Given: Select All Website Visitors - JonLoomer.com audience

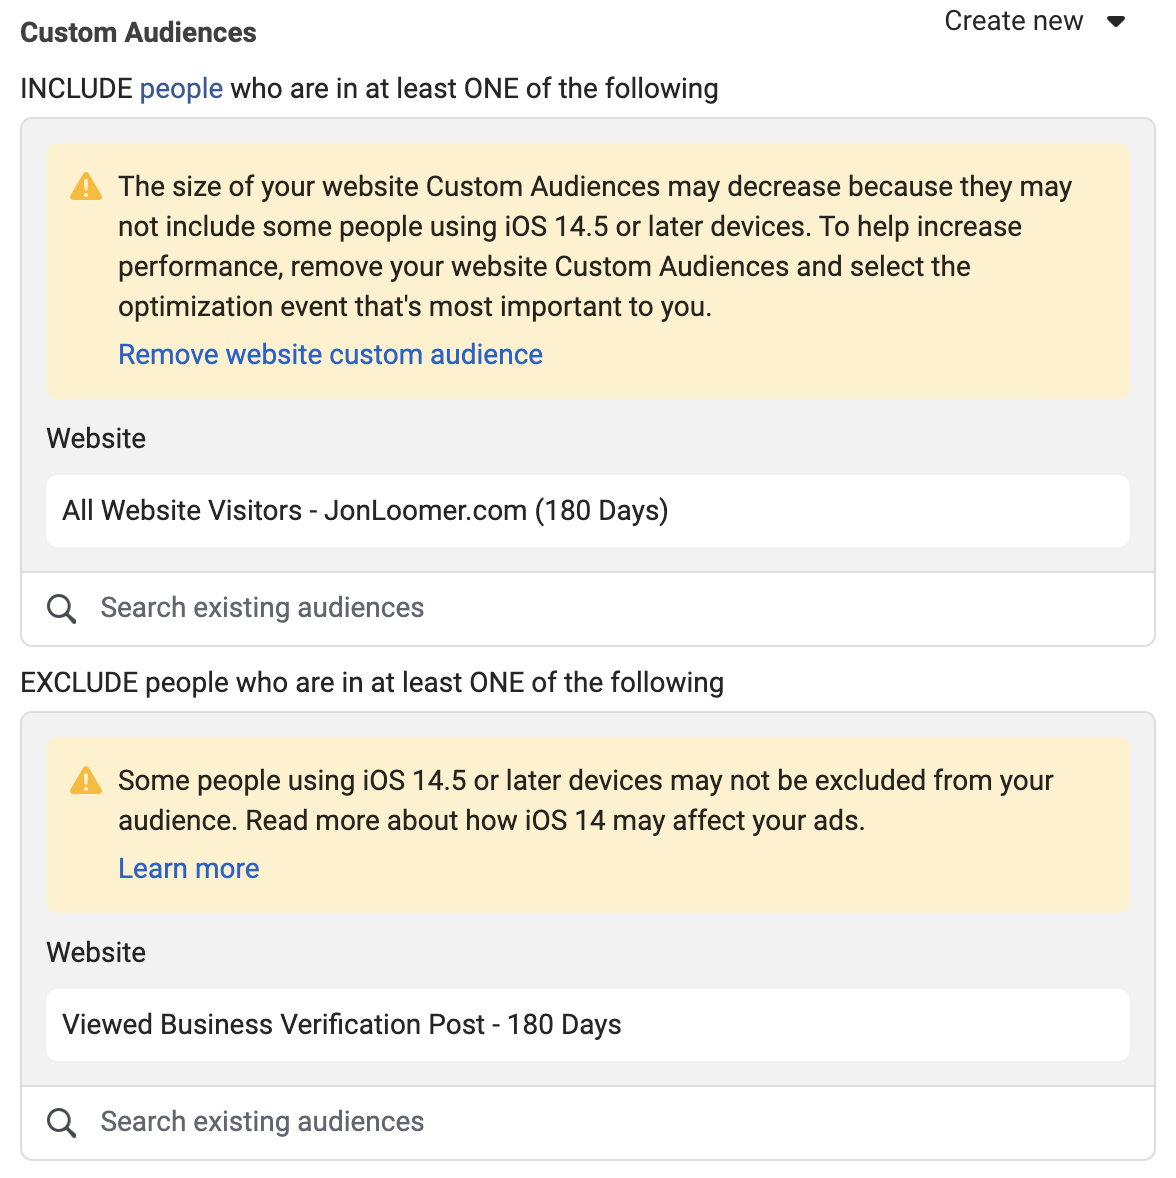Looking at the screenshot, I should 588,511.
